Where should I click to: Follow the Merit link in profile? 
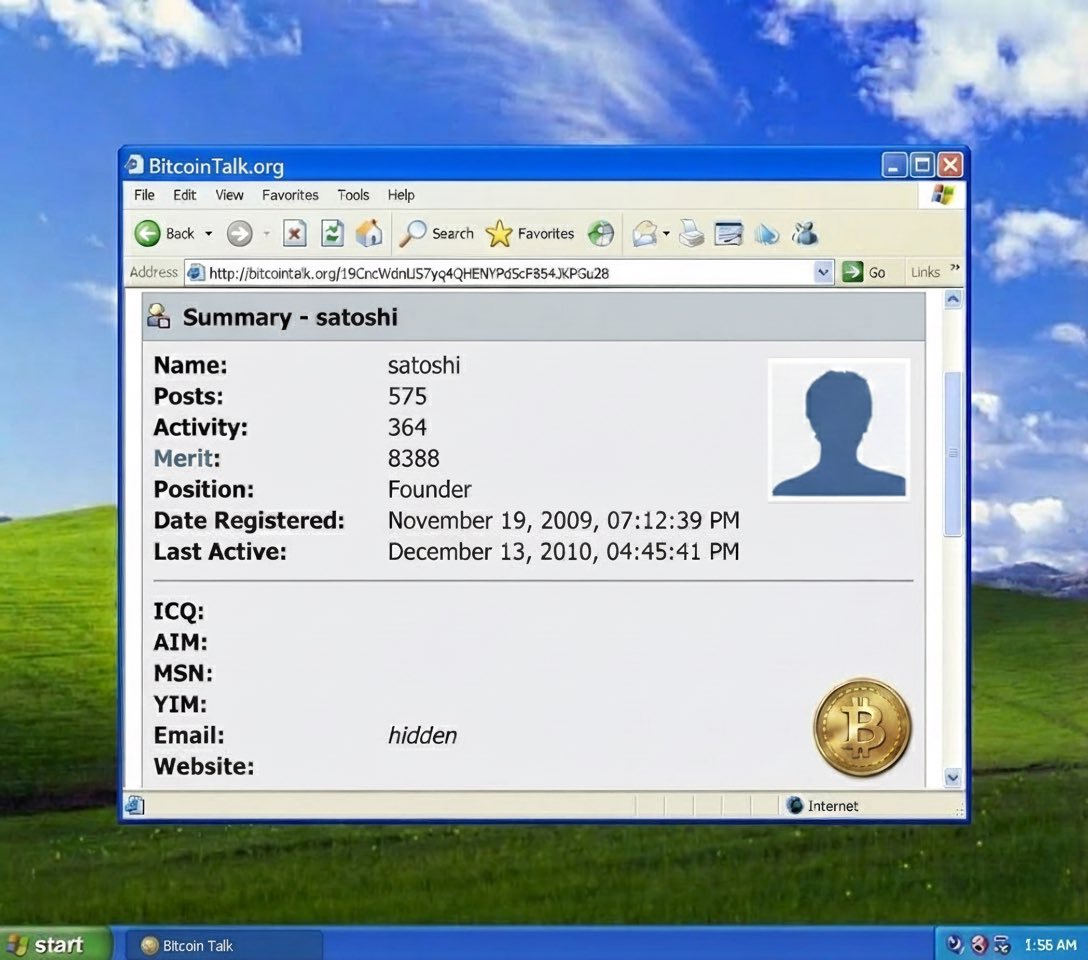click(183, 458)
